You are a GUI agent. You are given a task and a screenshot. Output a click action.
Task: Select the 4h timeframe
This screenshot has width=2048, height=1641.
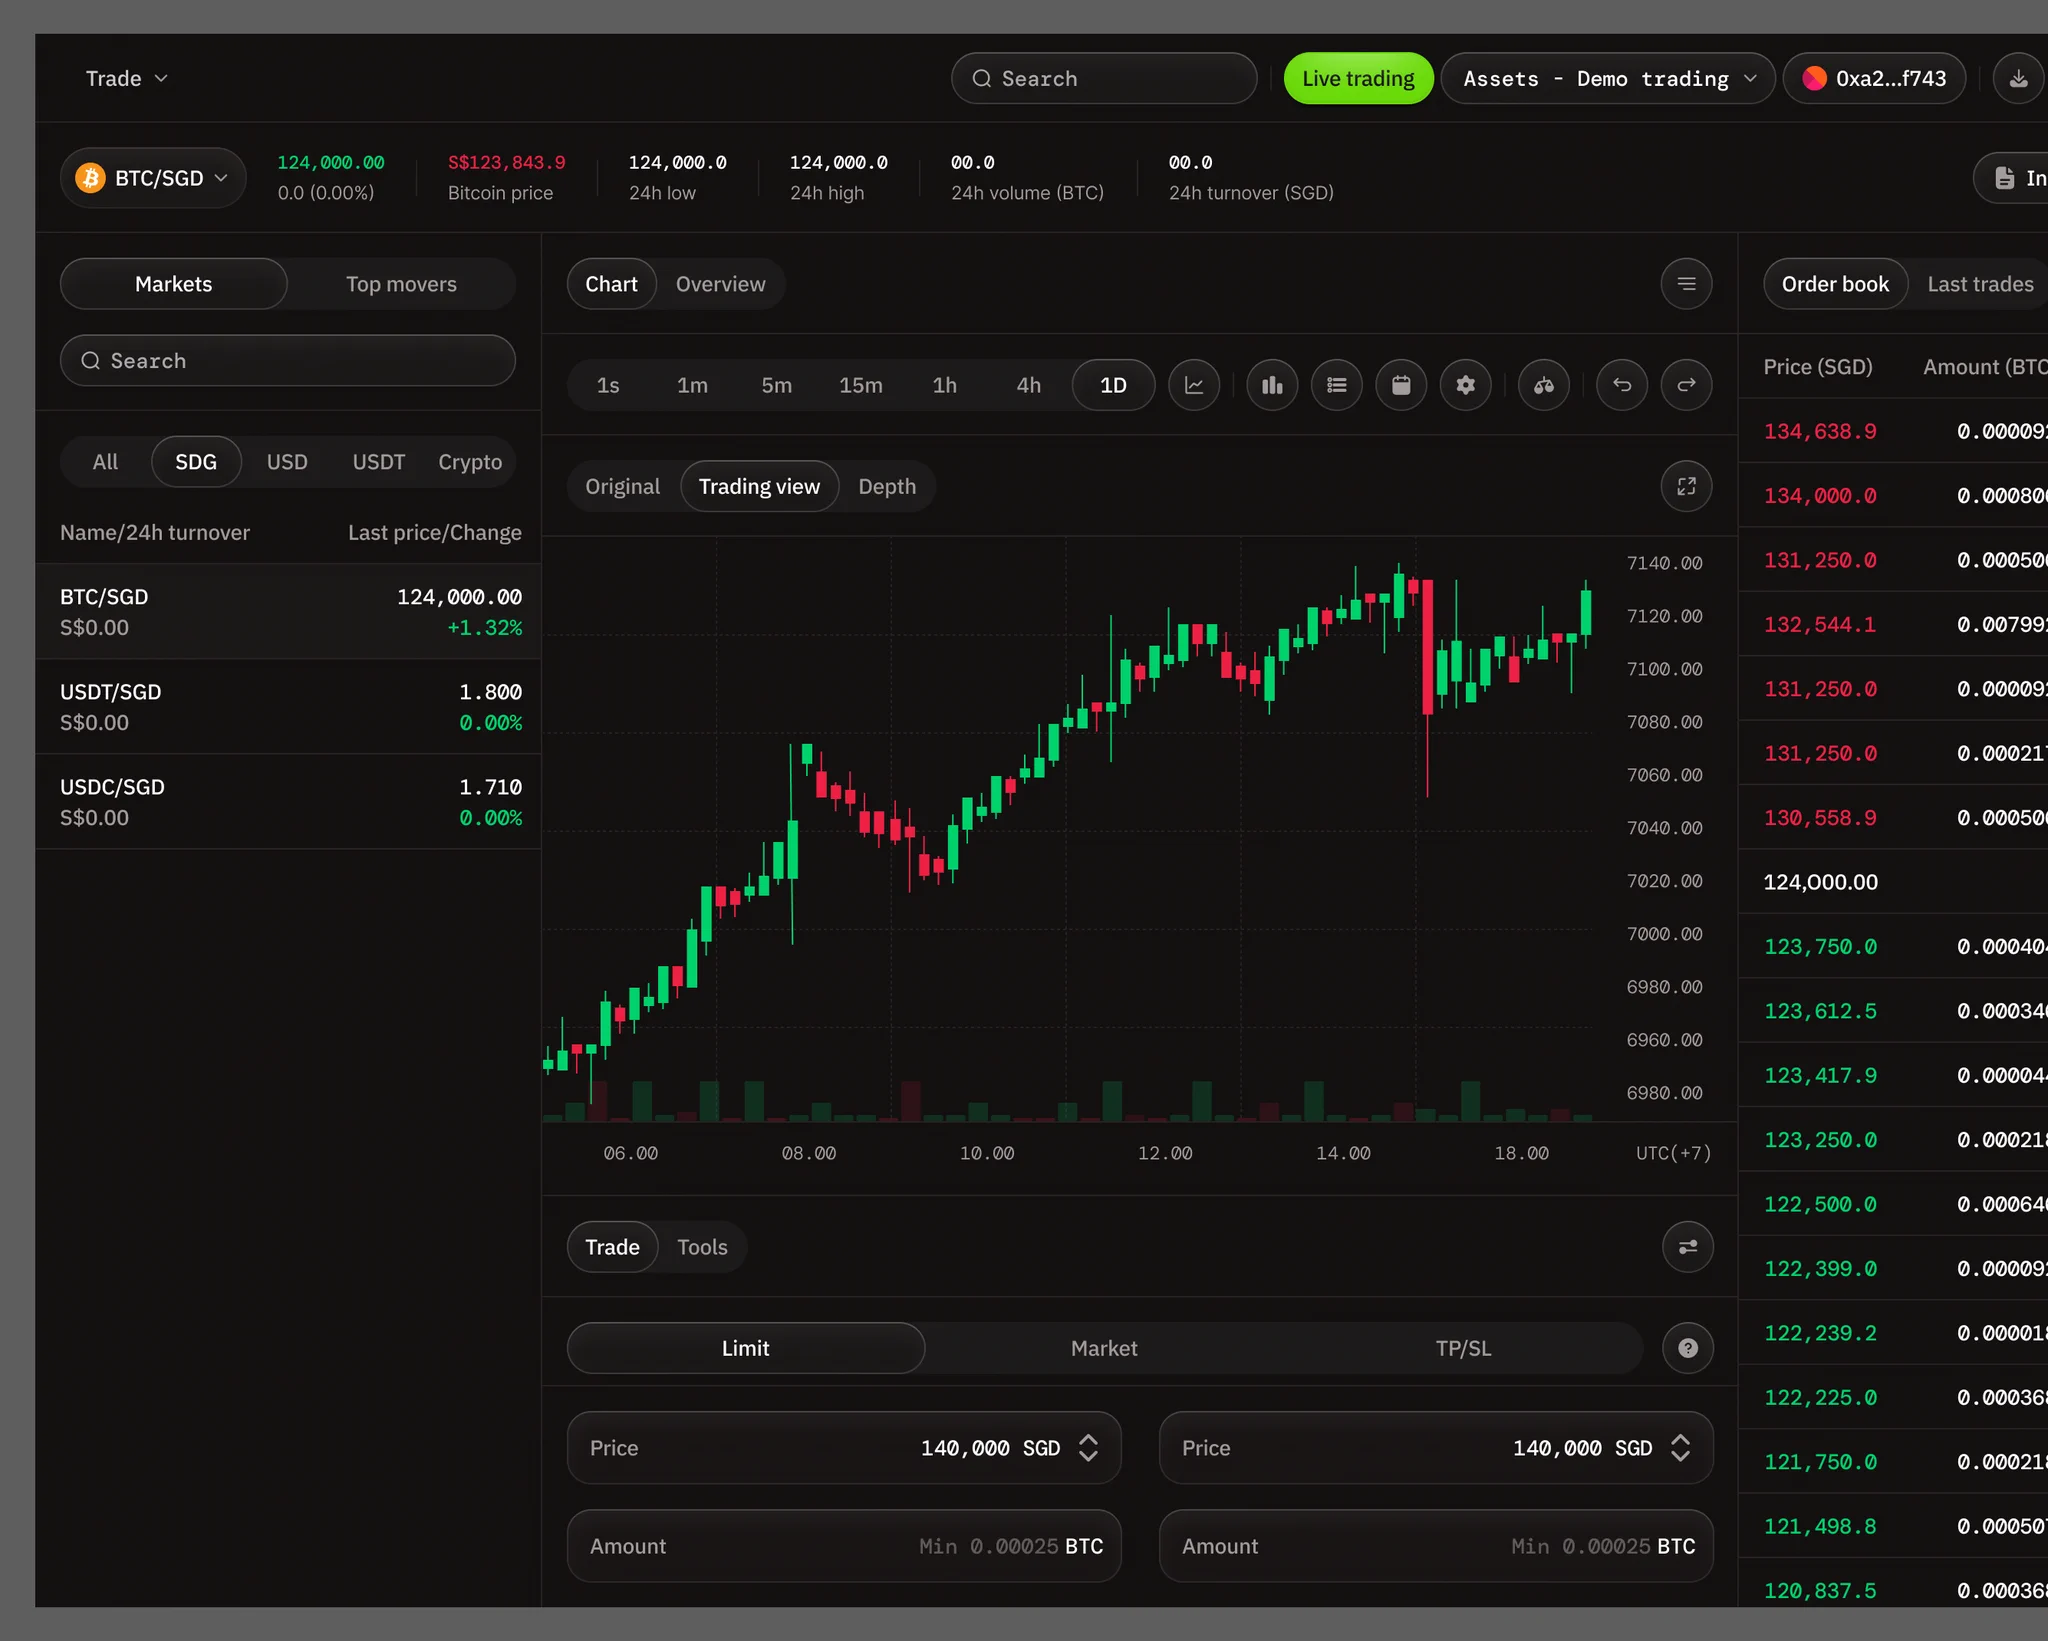(x=1028, y=385)
